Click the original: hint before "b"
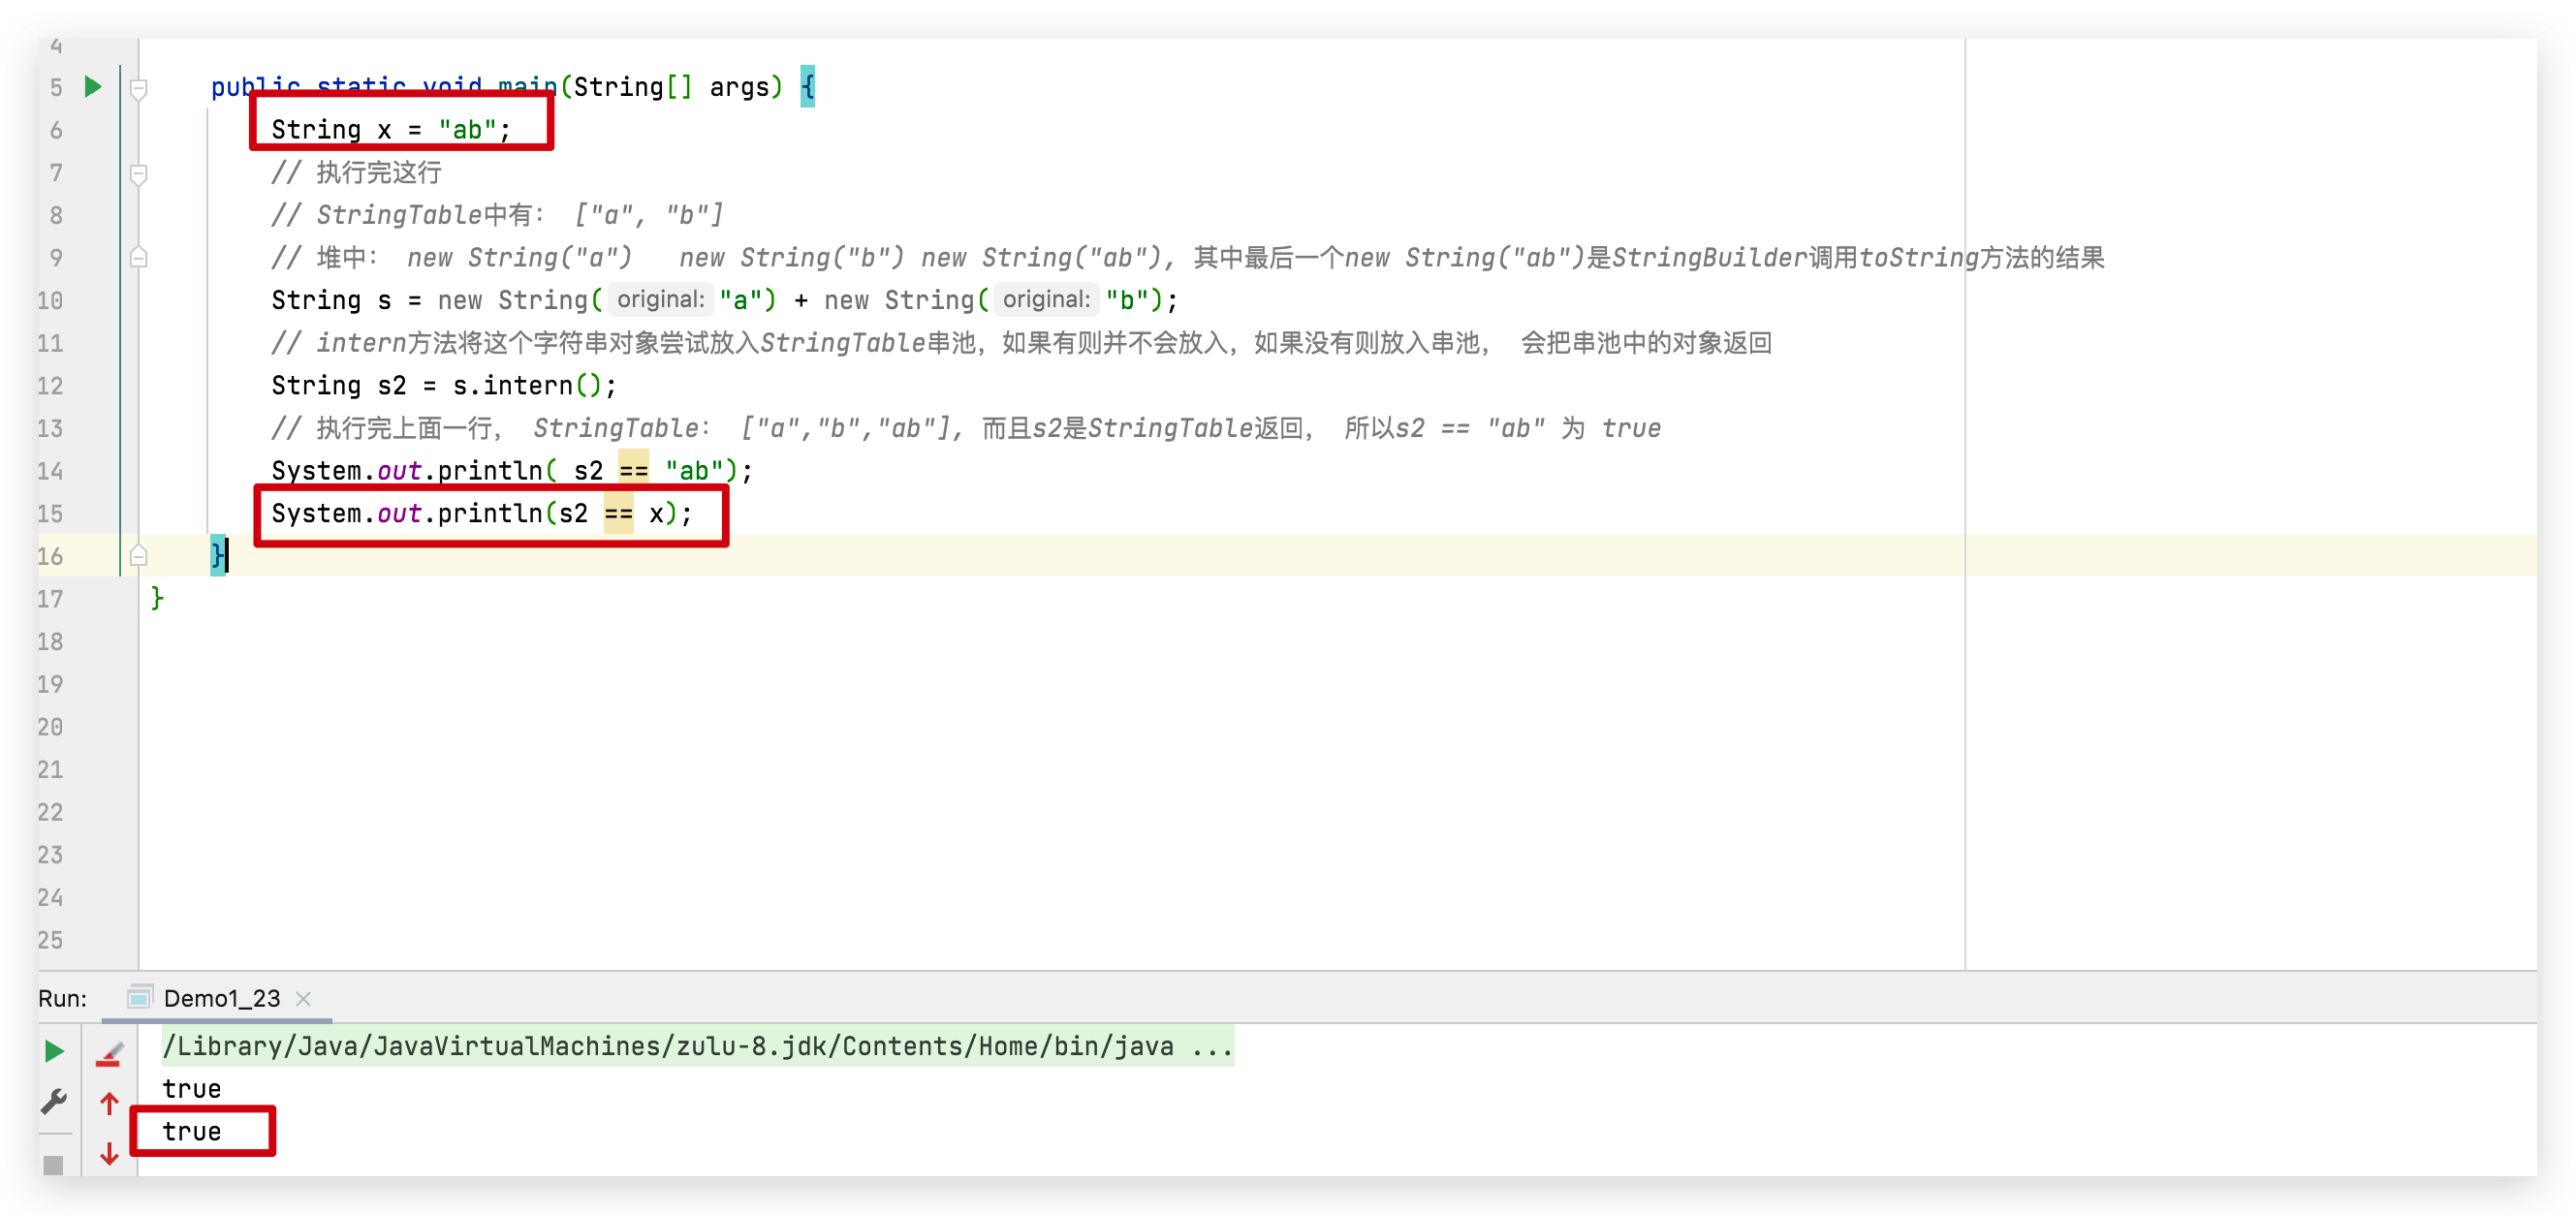Image resolution: width=2576 pixels, height=1215 pixels. point(1045,300)
